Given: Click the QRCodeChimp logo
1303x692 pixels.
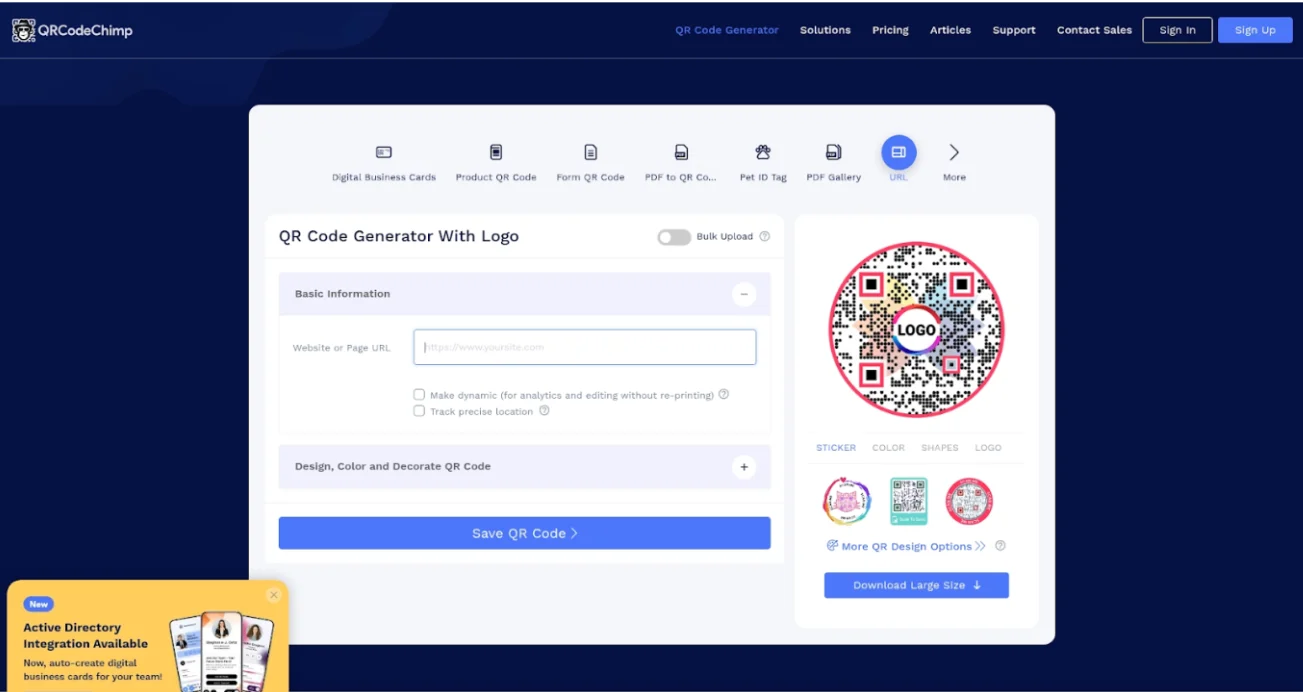Looking at the screenshot, I should click(72, 30).
